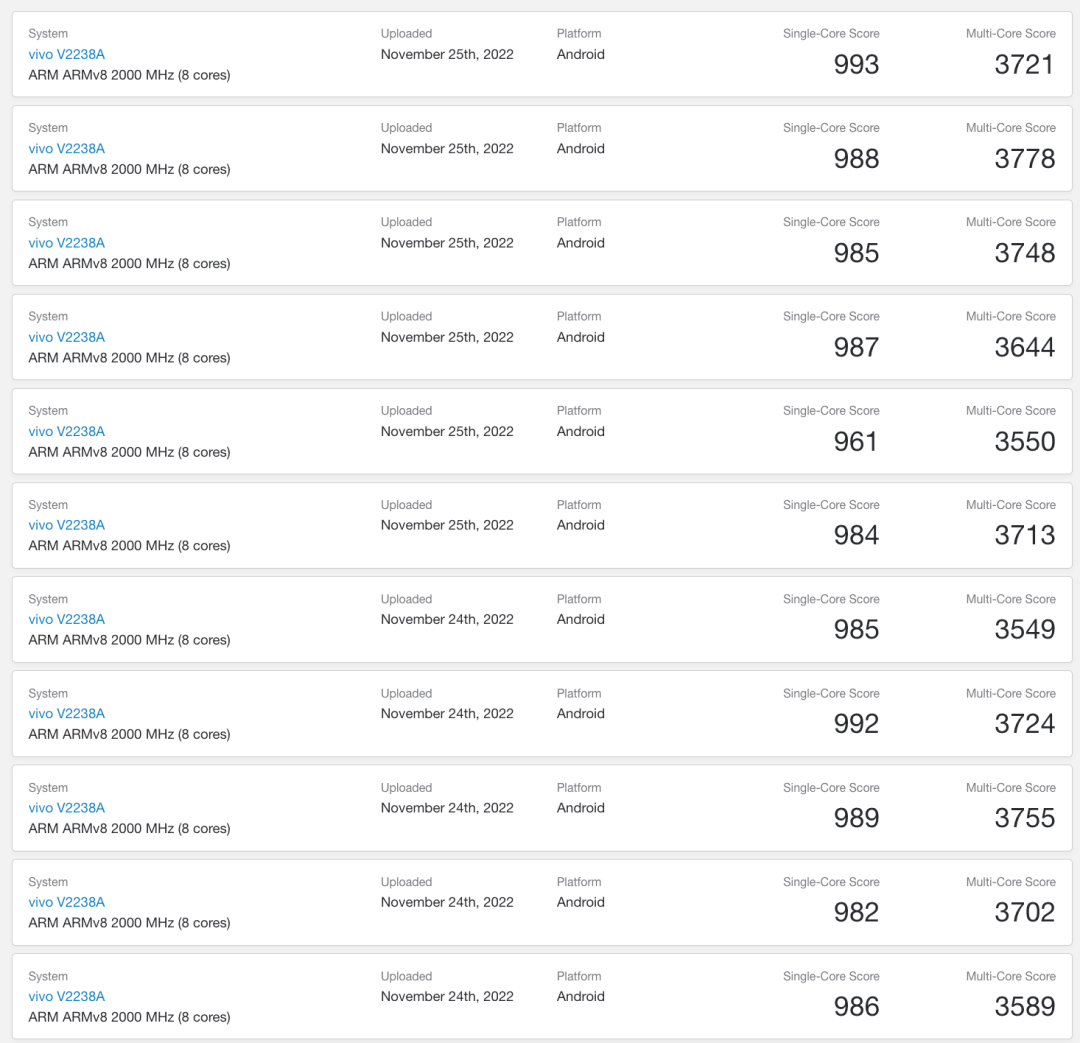Click the multi-core score 3778
Image resolution: width=1080 pixels, height=1043 pixels.
[1024, 159]
